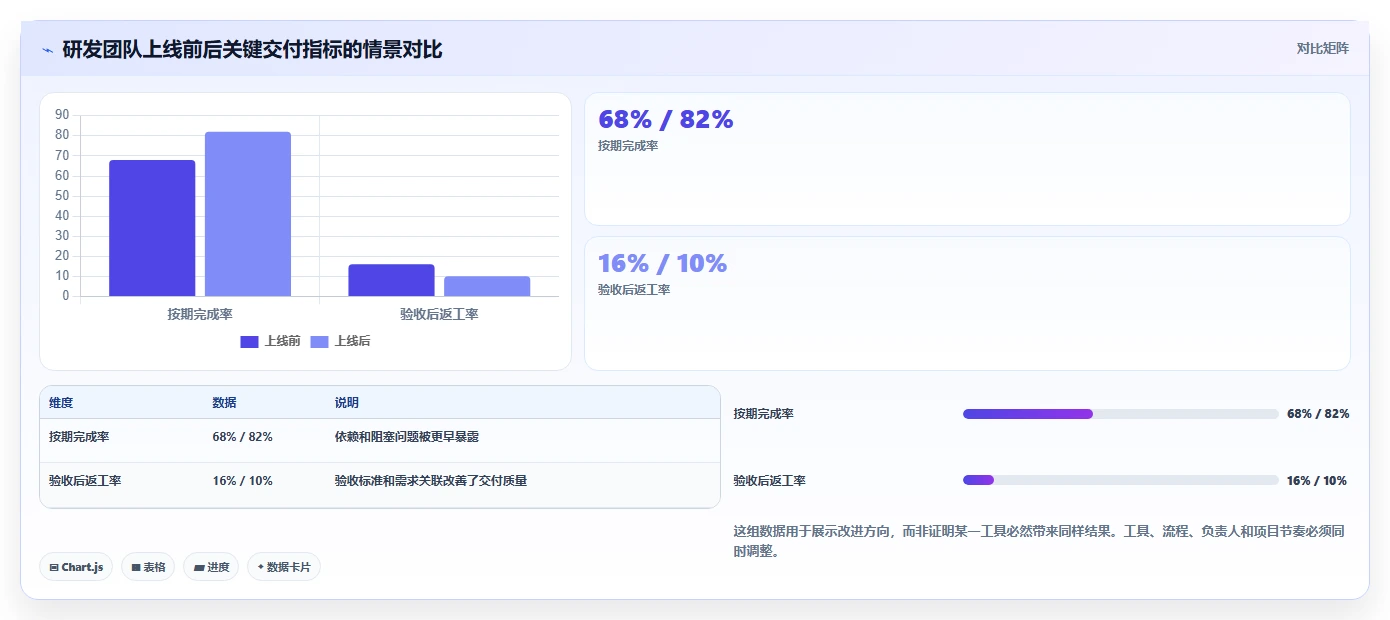The height and width of the screenshot is (620, 1390).
Task: Click the 上线前 bar for 验收后返工率
Action: (391, 280)
